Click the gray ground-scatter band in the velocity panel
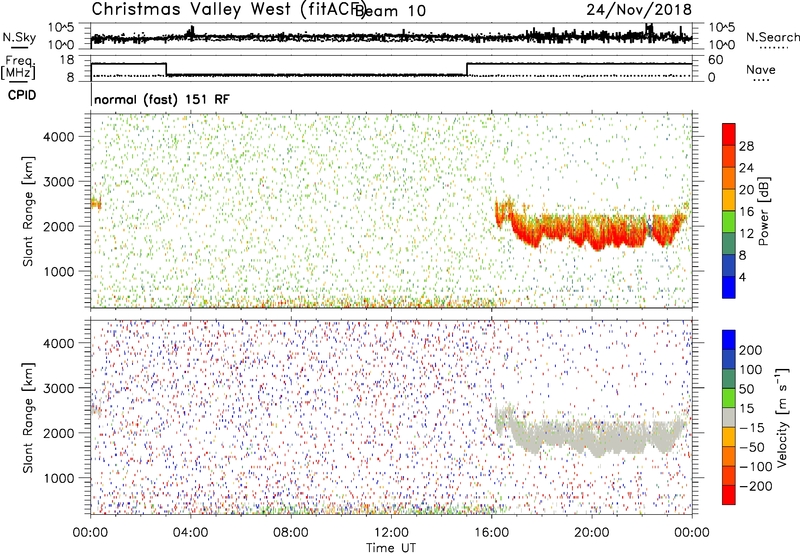 (x=594, y=437)
